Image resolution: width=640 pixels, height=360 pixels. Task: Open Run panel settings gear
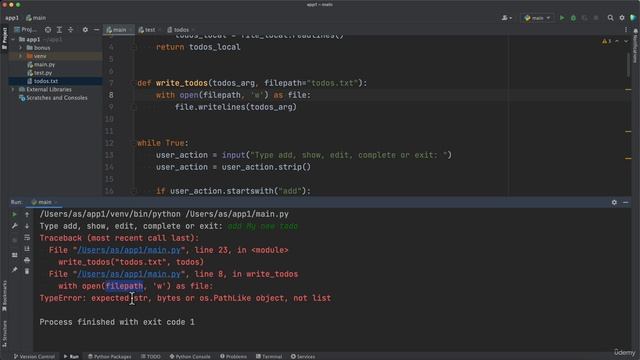pyautogui.click(x=614, y=202)
